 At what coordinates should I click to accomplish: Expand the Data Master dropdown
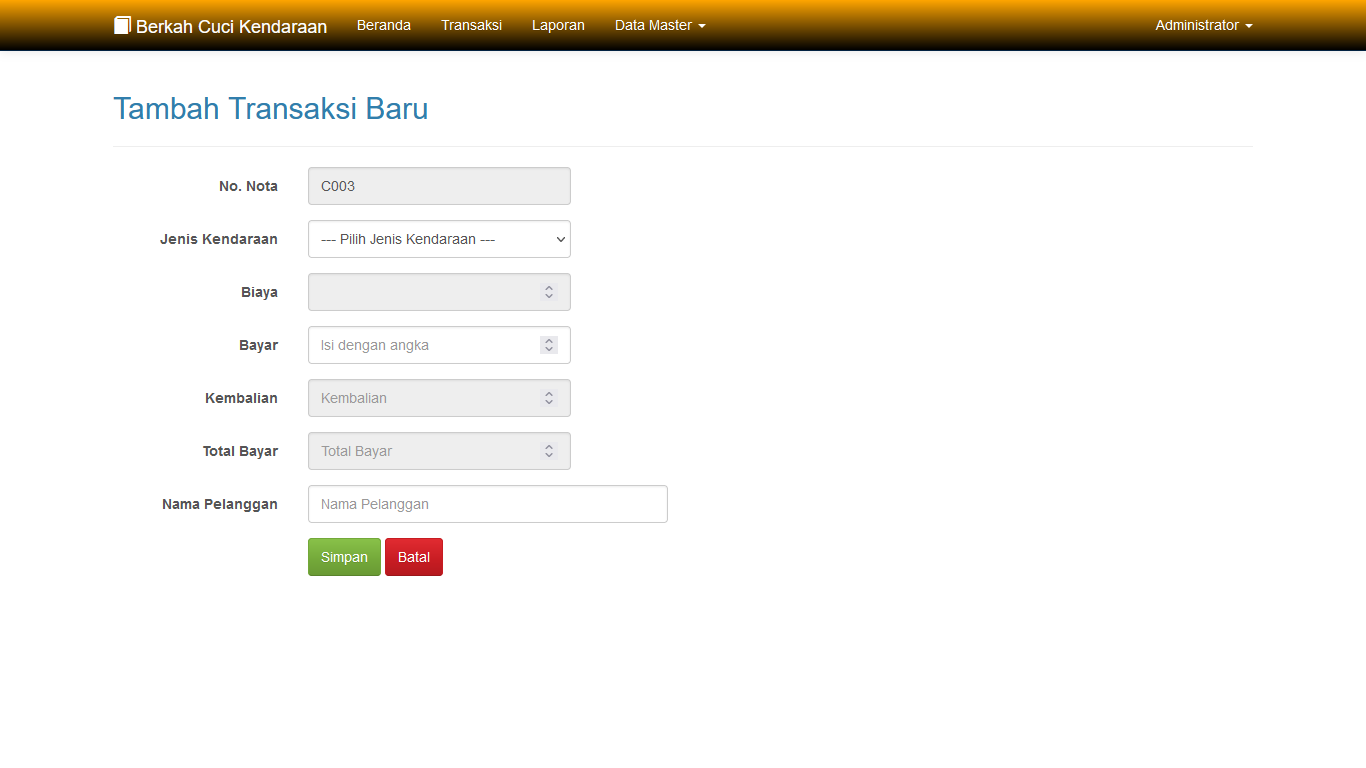(x=660, y=25)
